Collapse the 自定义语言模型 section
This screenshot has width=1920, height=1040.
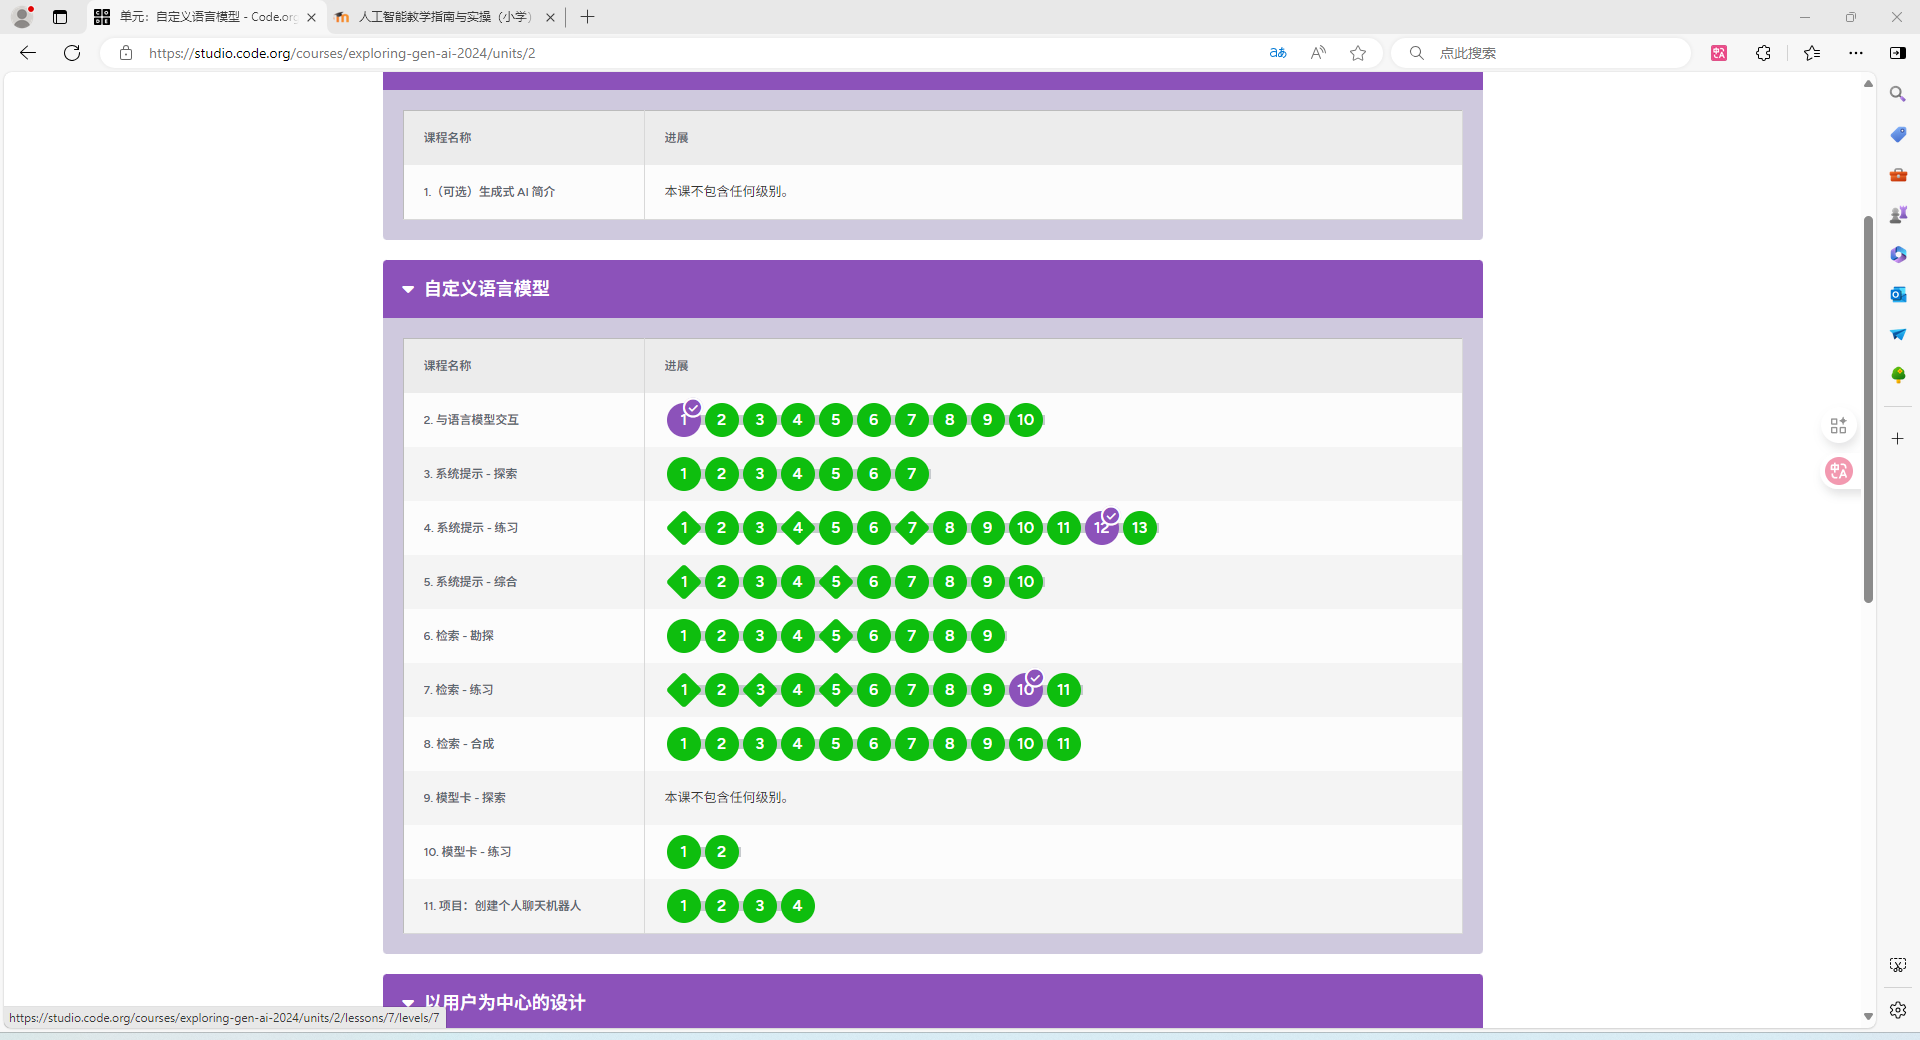coord(408,289)
